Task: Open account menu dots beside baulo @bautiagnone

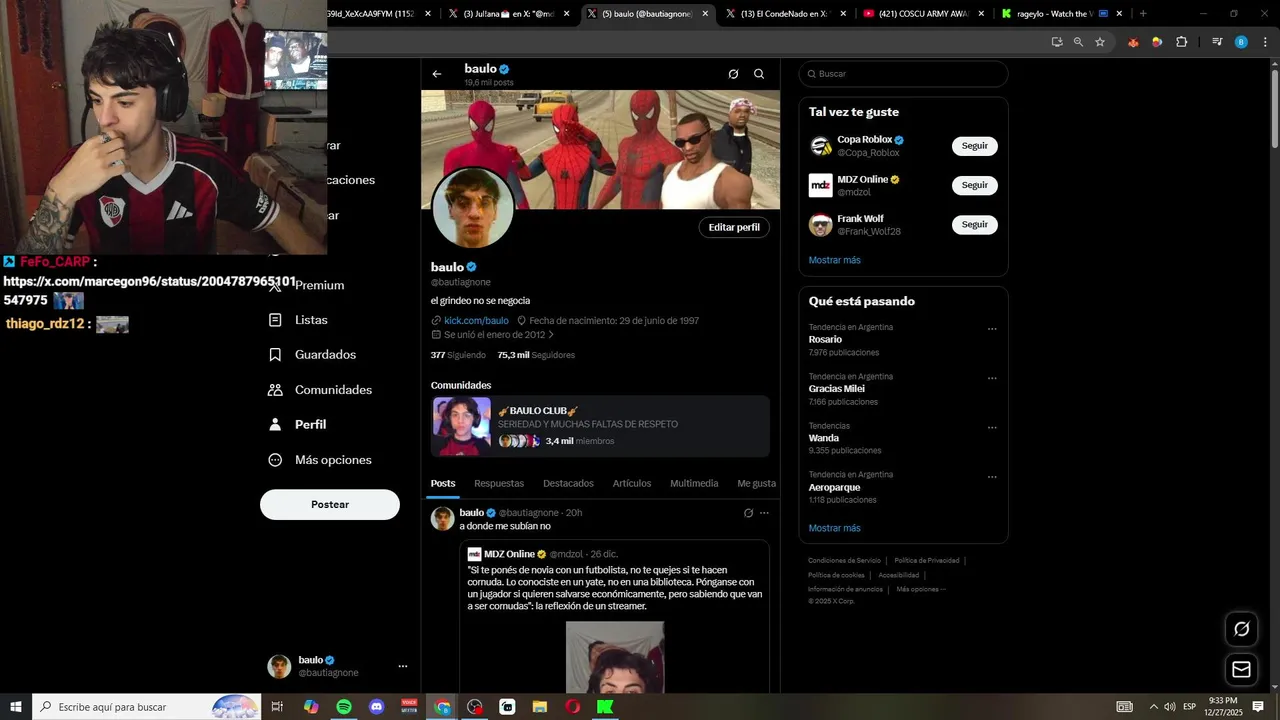Action: point(403,666)
